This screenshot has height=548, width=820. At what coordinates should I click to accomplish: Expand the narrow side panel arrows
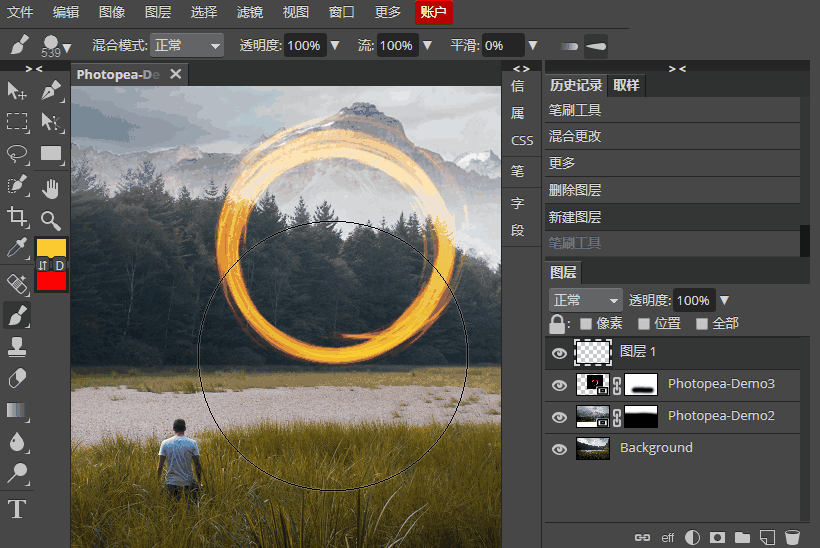(x=521, y=68)
